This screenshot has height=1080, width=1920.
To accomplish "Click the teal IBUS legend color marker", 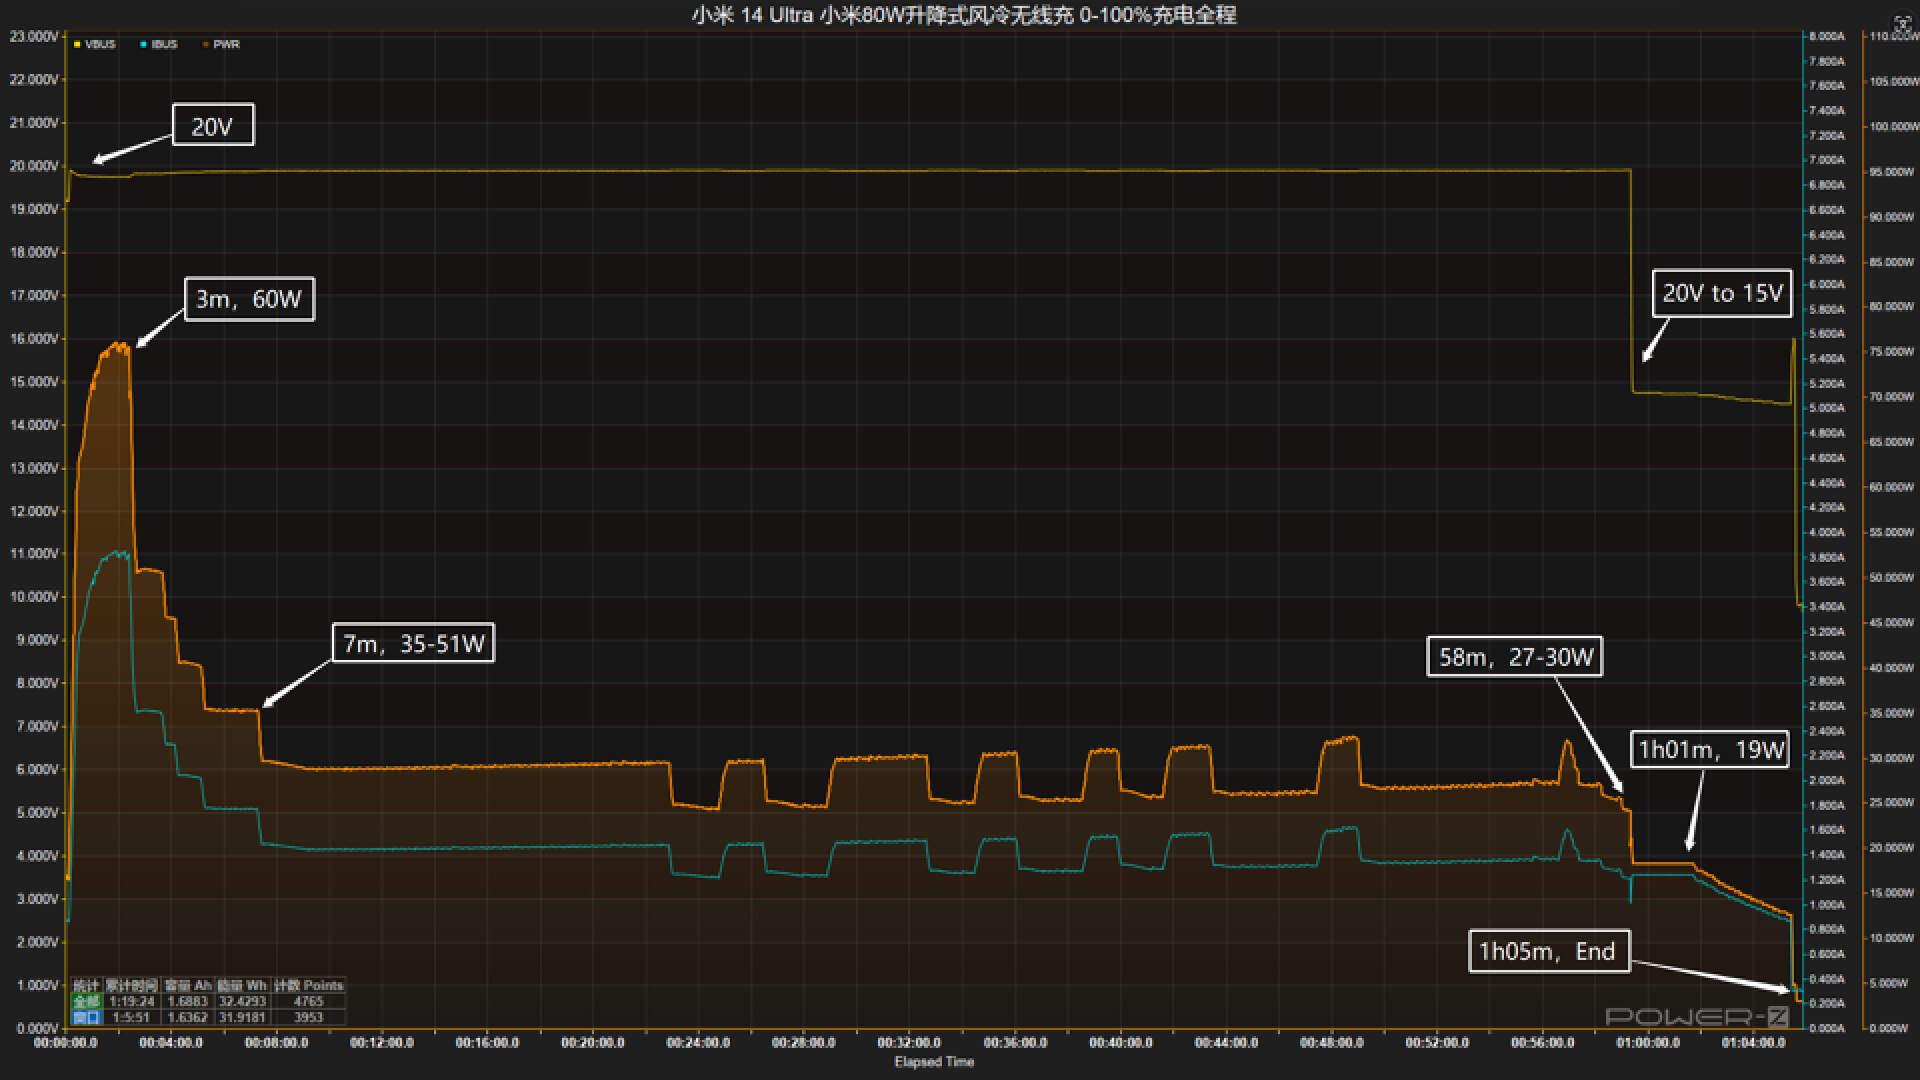I will [x=144, y=44].
